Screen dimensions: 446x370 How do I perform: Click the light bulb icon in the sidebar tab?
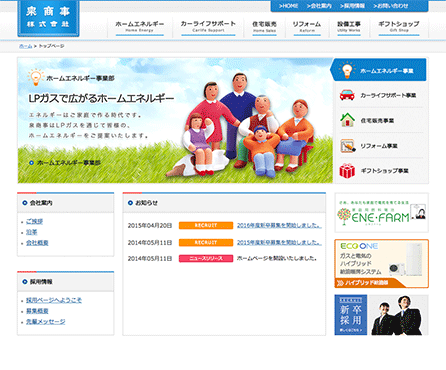pyautogui.click(x=347, y=70)
